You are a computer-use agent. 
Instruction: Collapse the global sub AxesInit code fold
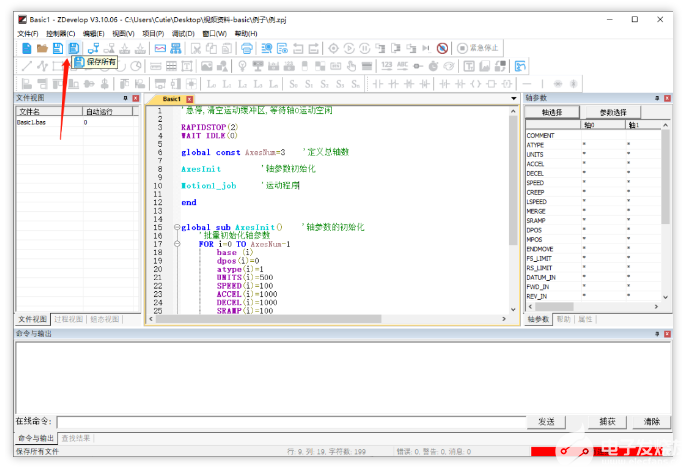176,227
